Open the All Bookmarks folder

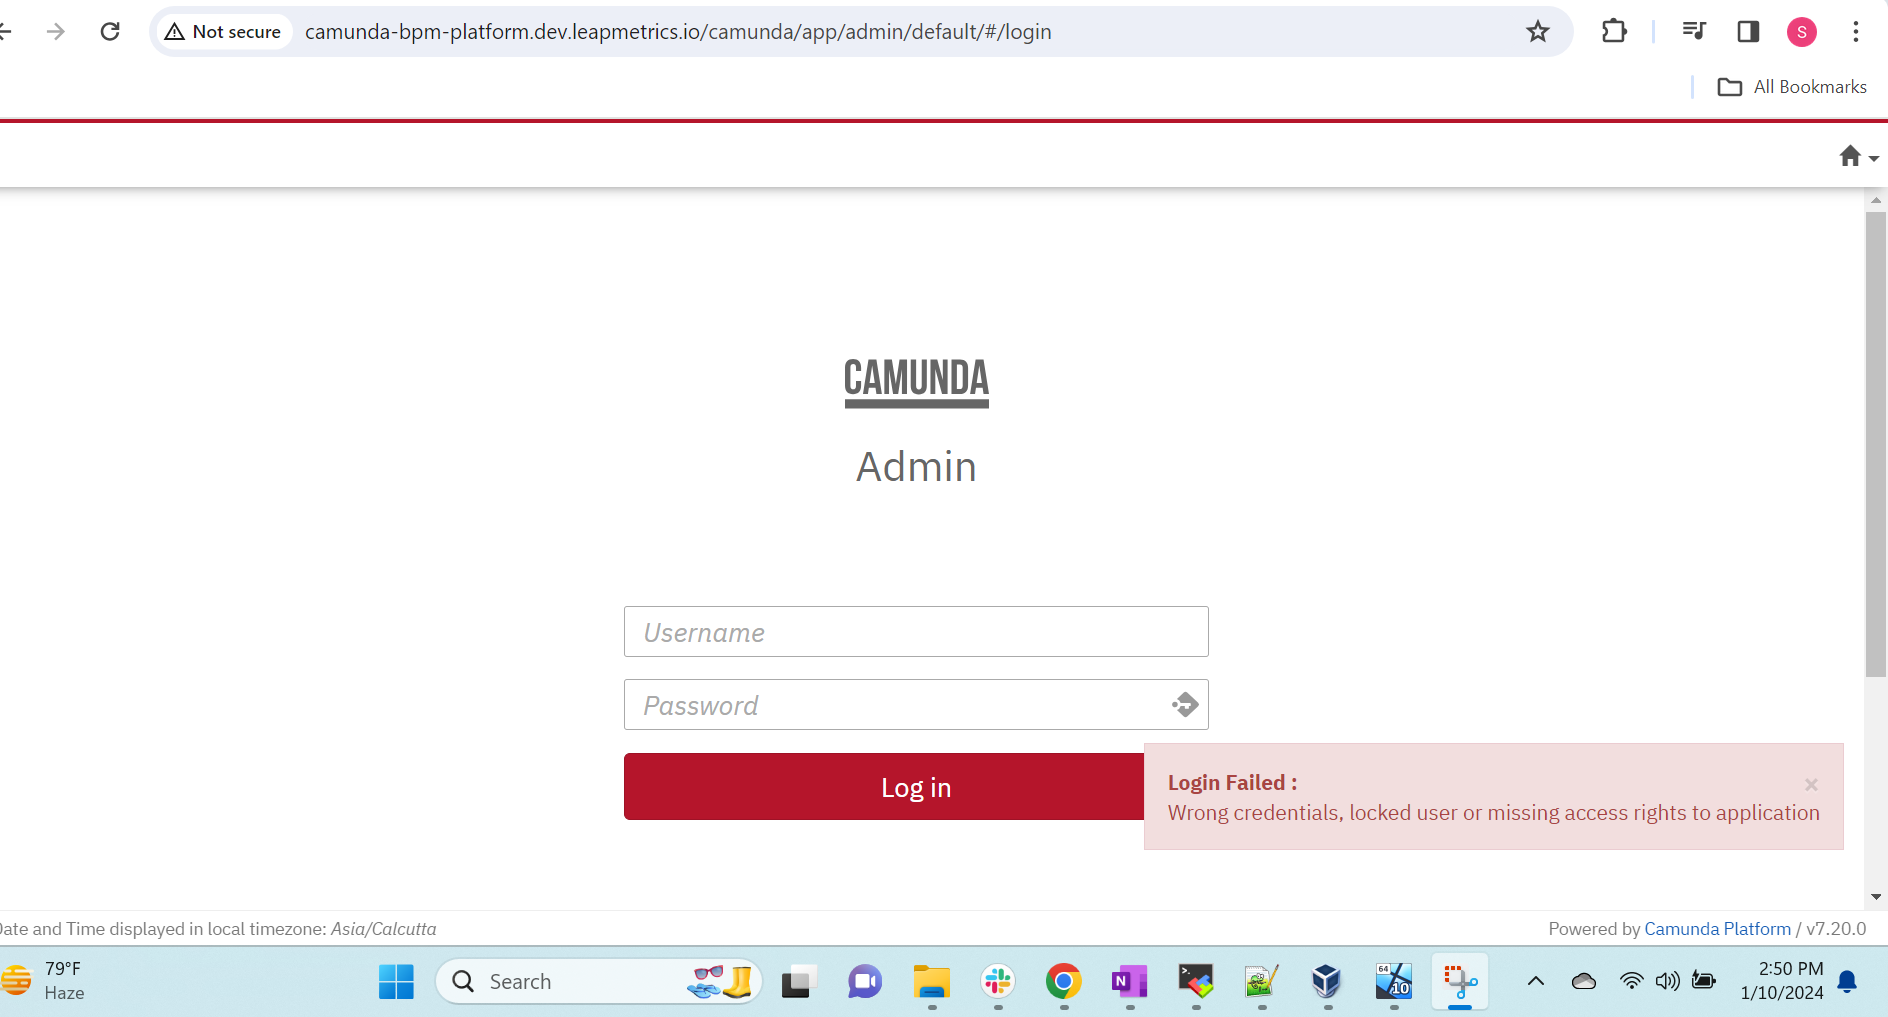click(1792, 87)
